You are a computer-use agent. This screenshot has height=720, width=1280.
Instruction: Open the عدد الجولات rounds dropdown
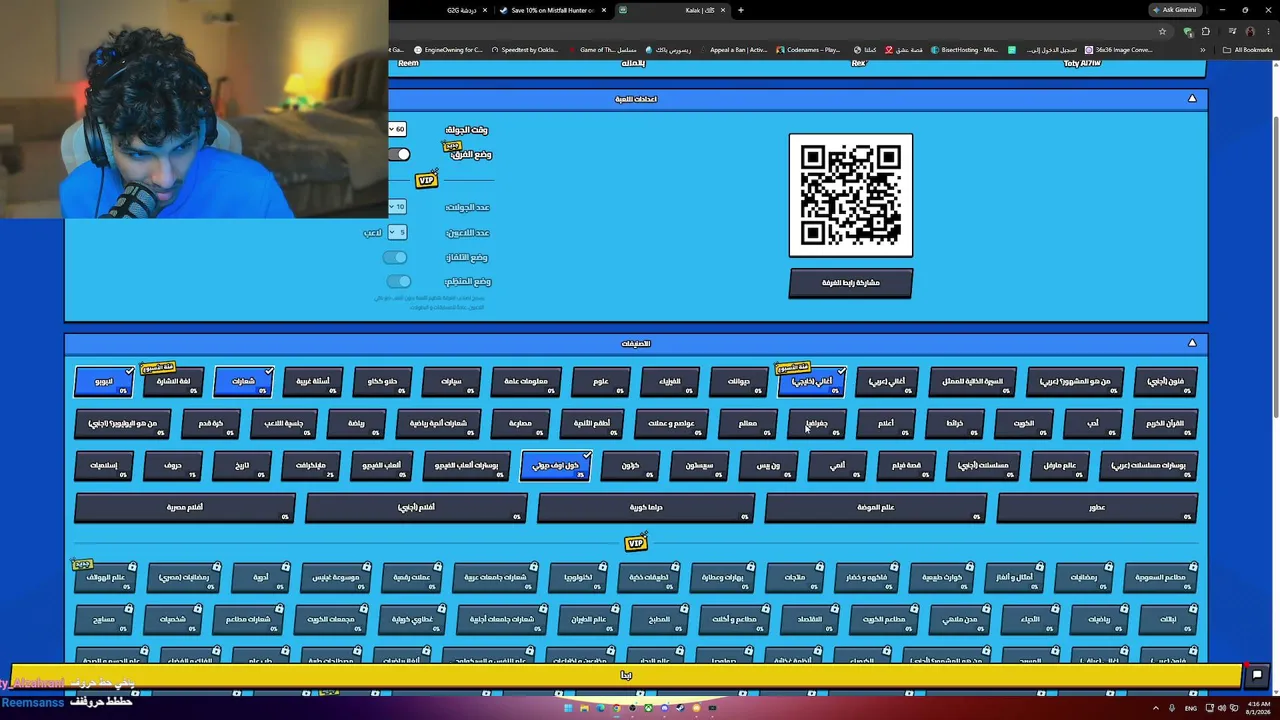[398, 207]
